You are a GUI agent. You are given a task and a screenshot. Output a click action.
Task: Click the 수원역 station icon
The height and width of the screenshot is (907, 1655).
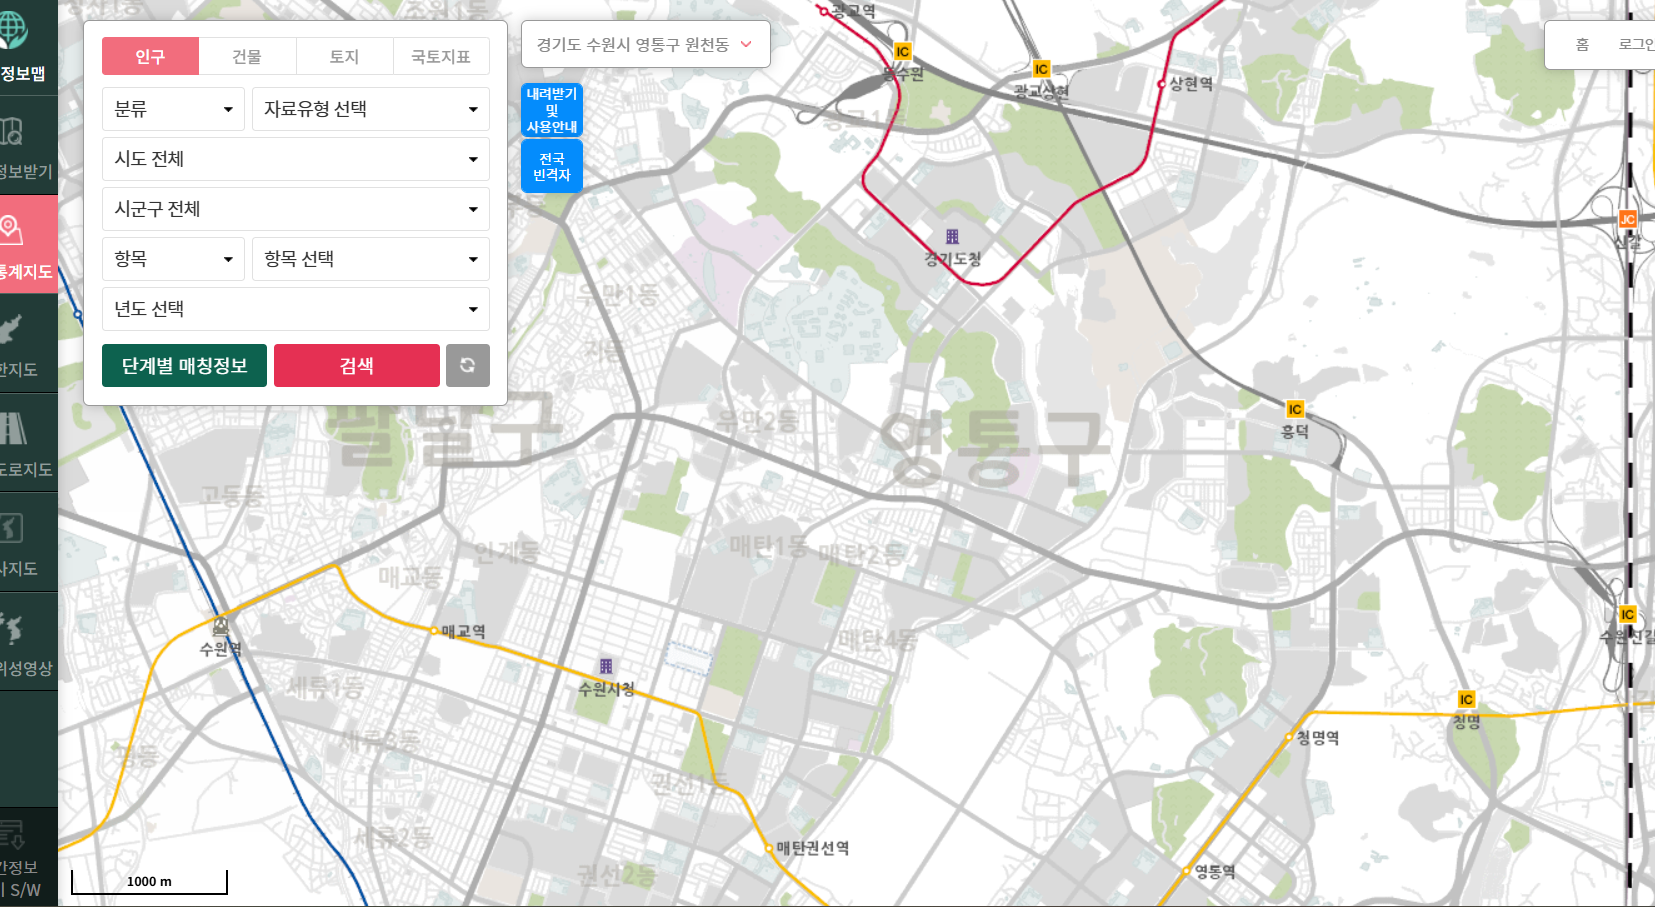[x=221, y=626]
